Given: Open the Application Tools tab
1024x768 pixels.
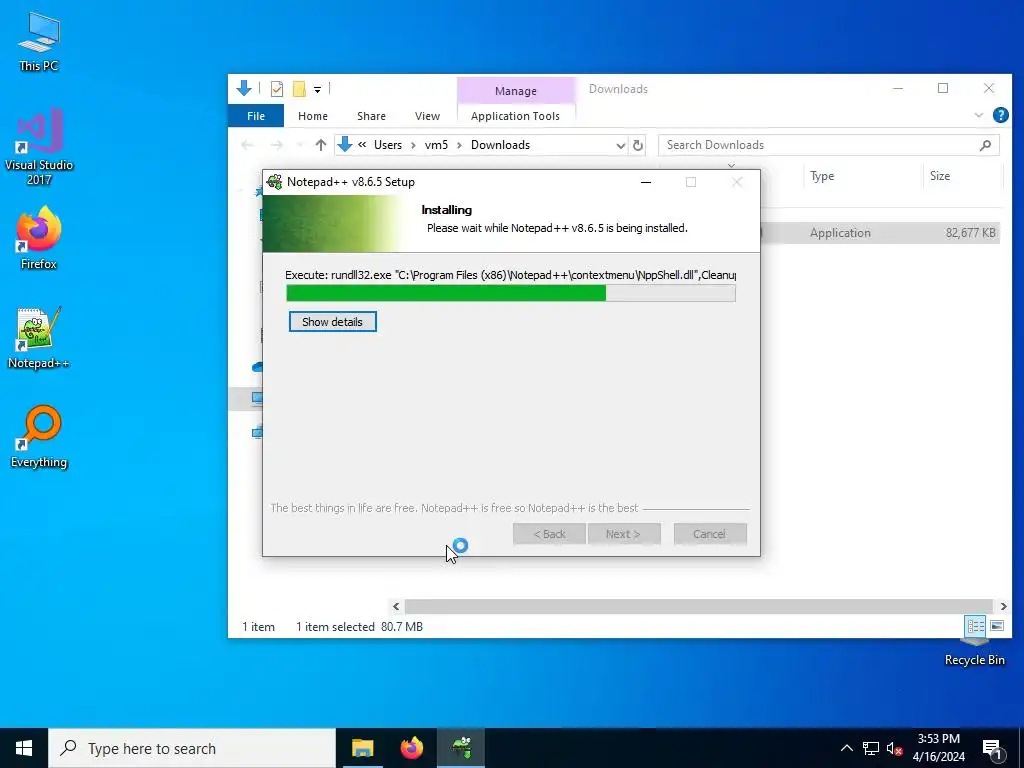Looking at the screenshot, I should click(515, 116).
